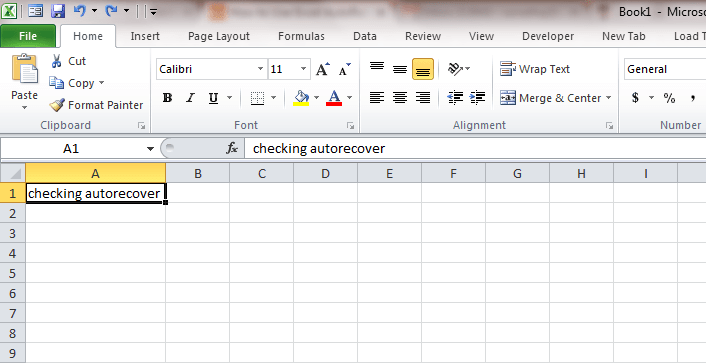Open Customize Quick Access Toolbar dropdown

[x=154, y=12]
